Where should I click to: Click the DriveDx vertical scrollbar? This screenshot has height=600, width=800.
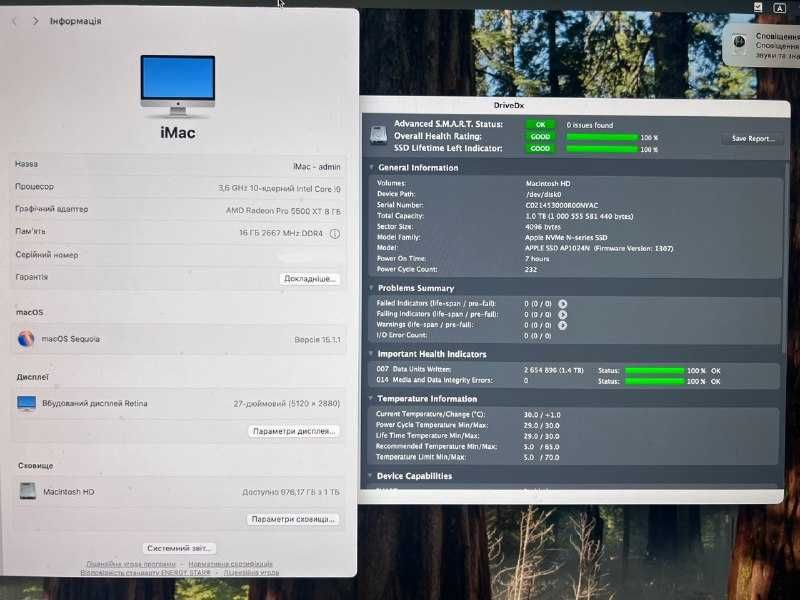(x=786, y=258)
